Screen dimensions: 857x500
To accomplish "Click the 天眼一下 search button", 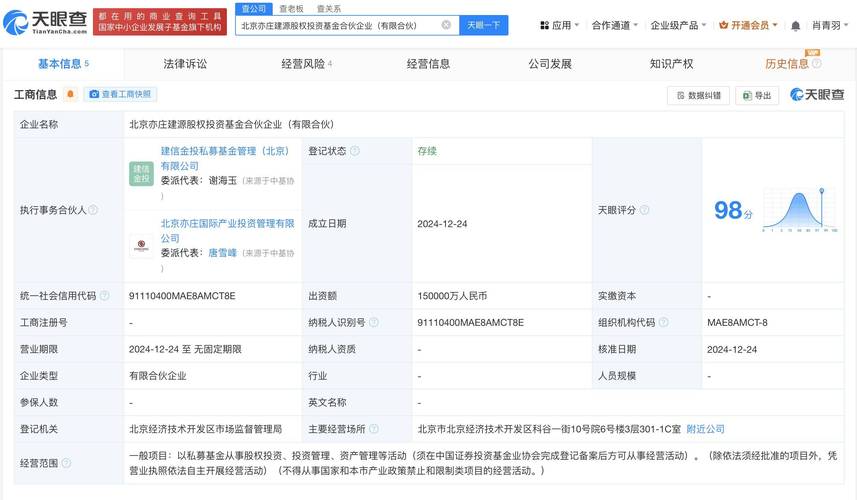I will pyautogui.click(x=484, y=25).
